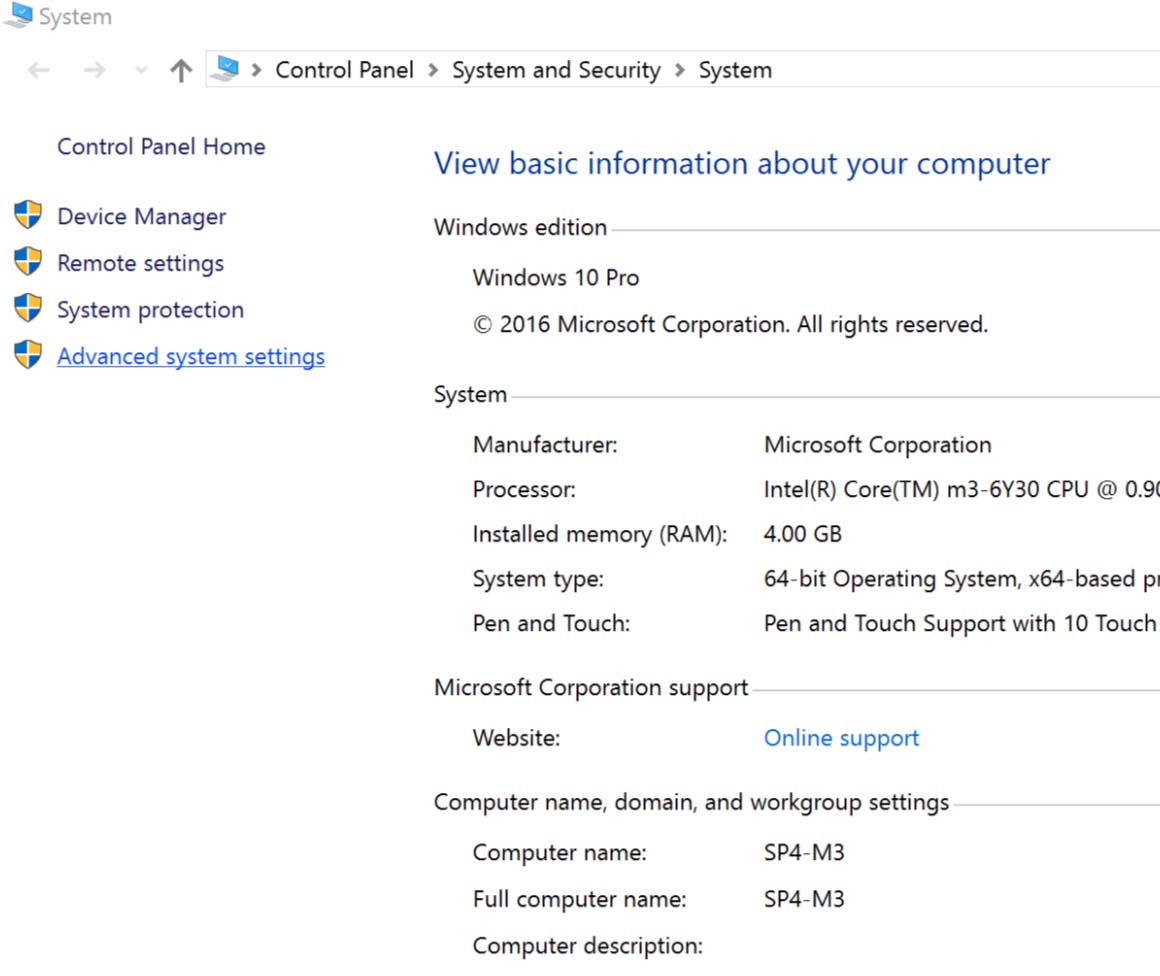Click the Microsoft Corporation support section heading

591,688
